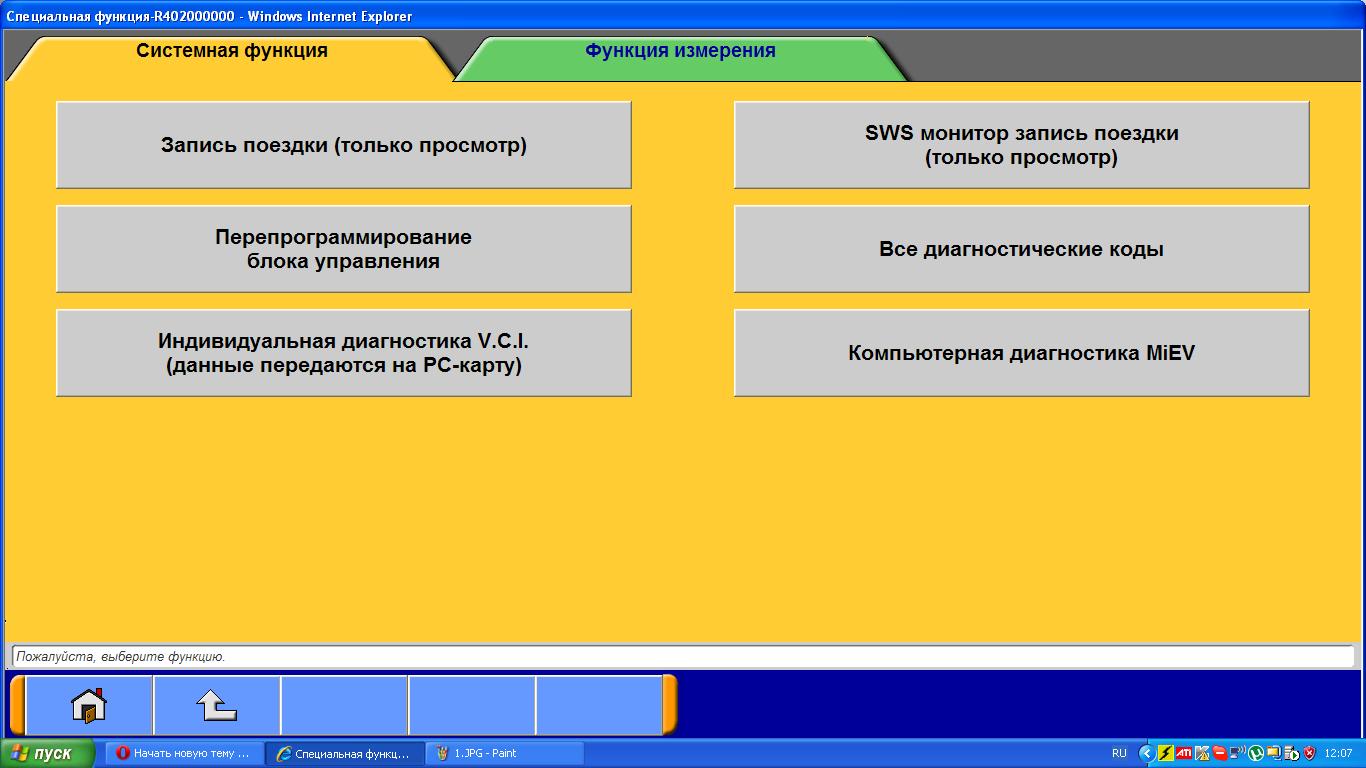Screen dimensions: 1366x768
Task: Open the RU language indicator
Action: point(1119,753)
